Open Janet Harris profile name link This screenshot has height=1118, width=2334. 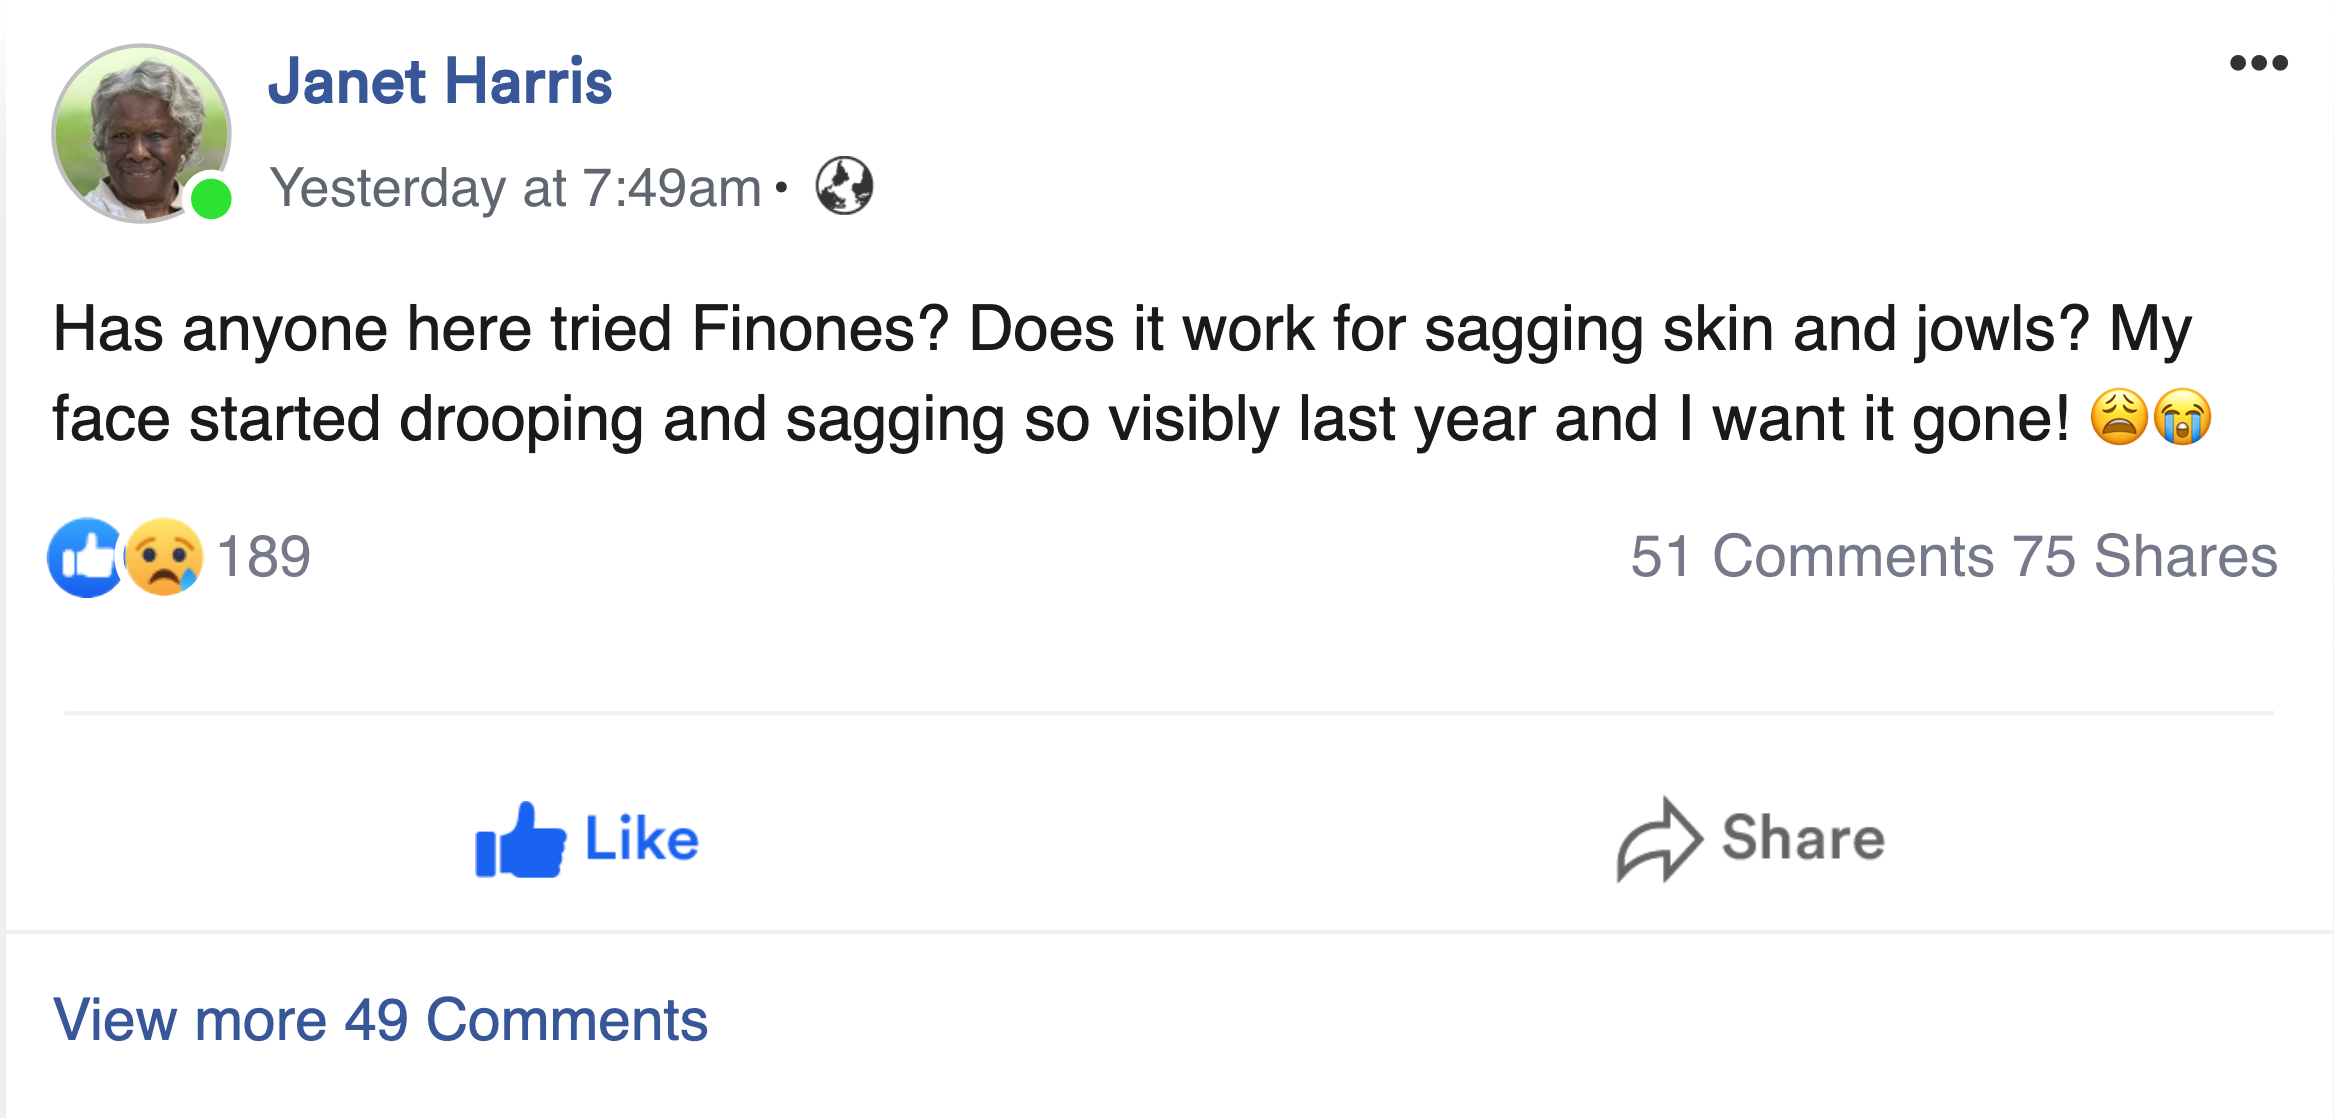[440, 82]
